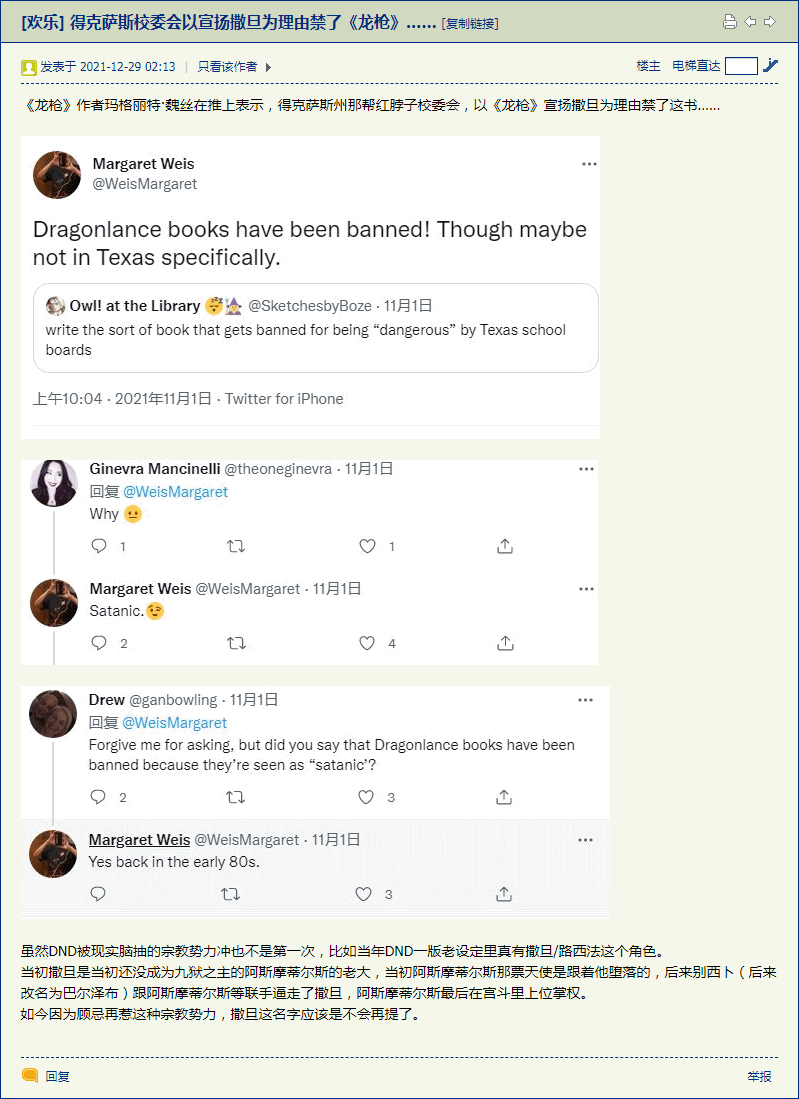
Task: Expand 只看该作者 arrow
Action: pos(268,67)
